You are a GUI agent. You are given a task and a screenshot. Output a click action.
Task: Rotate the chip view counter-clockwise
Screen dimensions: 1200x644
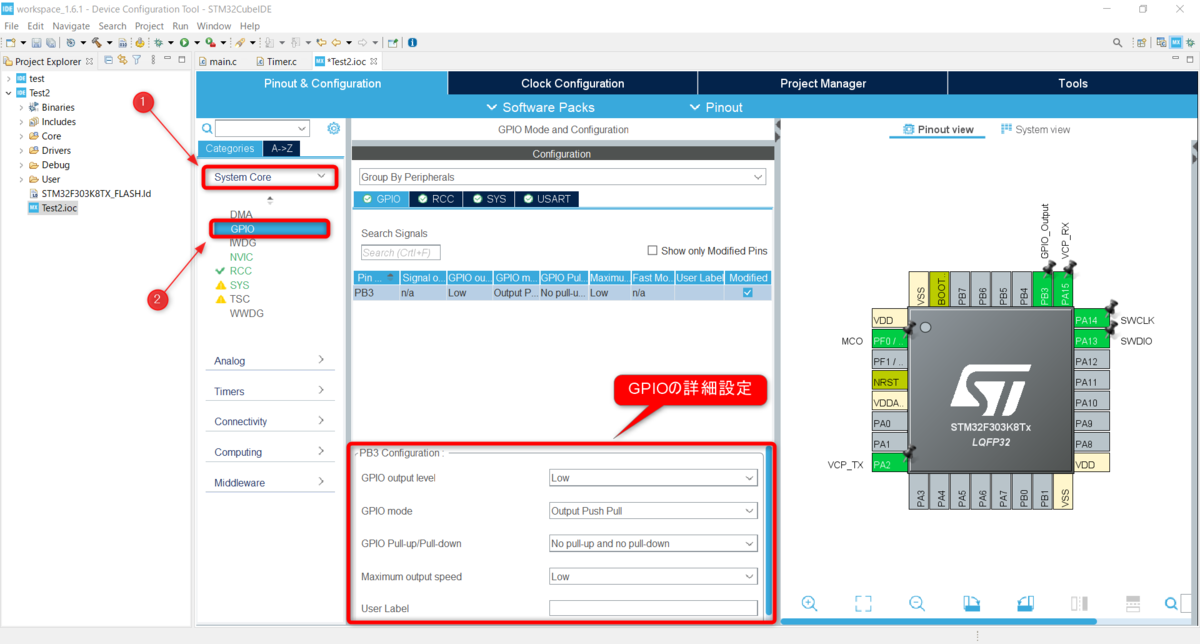[x=1025, y=603]
